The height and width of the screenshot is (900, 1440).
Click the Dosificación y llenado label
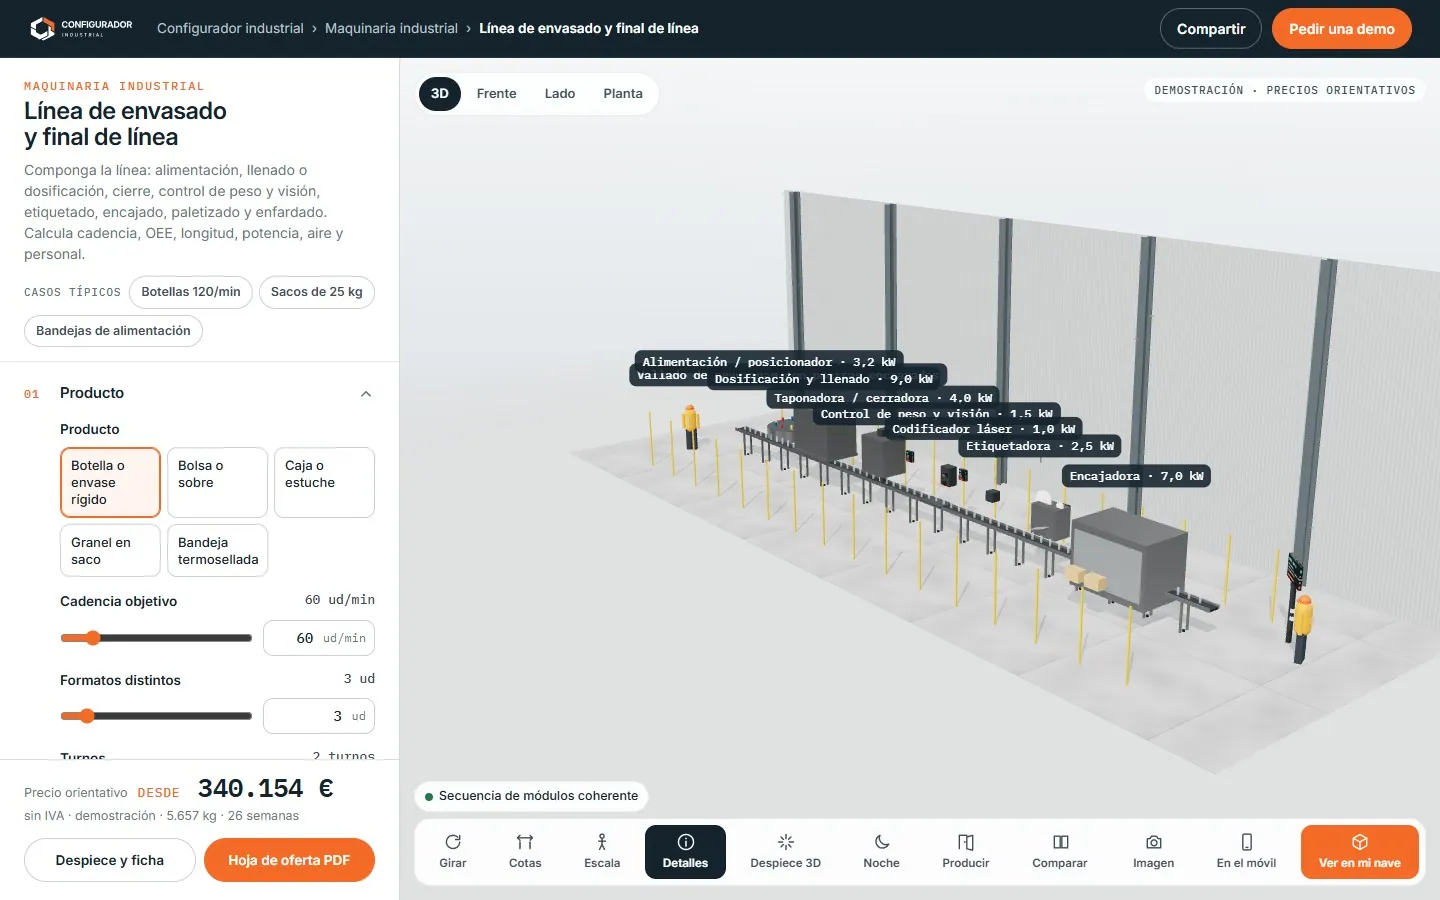click(824, 379)
